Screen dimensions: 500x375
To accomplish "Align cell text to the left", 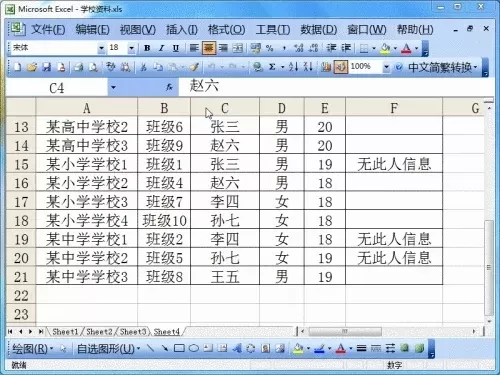I will point(194,48).
